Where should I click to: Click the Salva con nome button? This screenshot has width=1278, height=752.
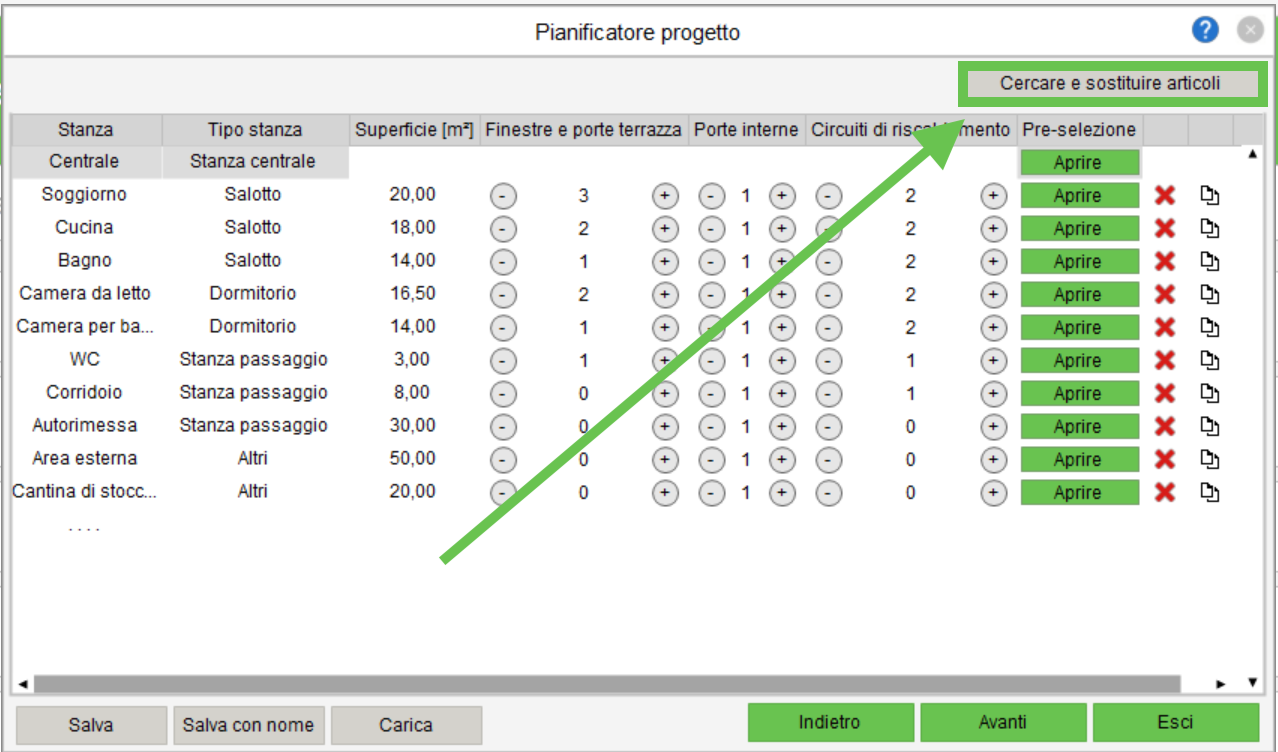pos(248,725)
